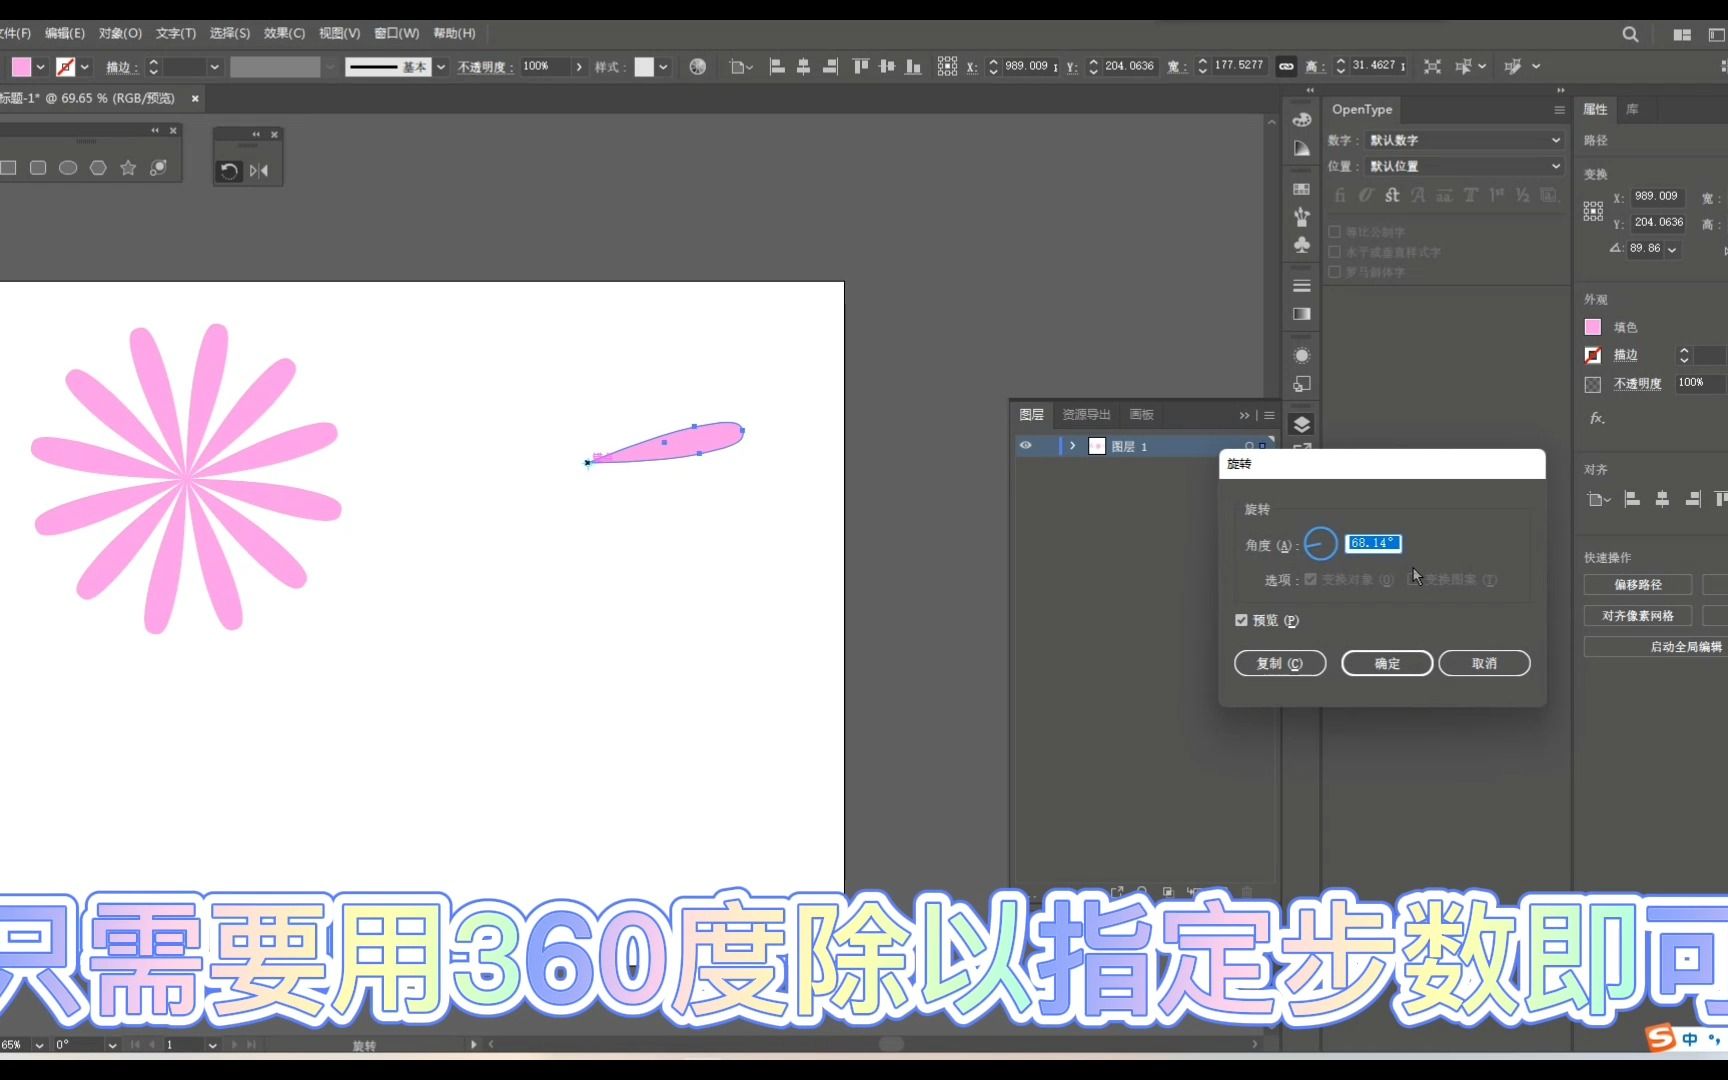Click the 复制 button in the Rotate dialog
The height and width of the screenshot is (1080, 1728).
coord(1280,663)
